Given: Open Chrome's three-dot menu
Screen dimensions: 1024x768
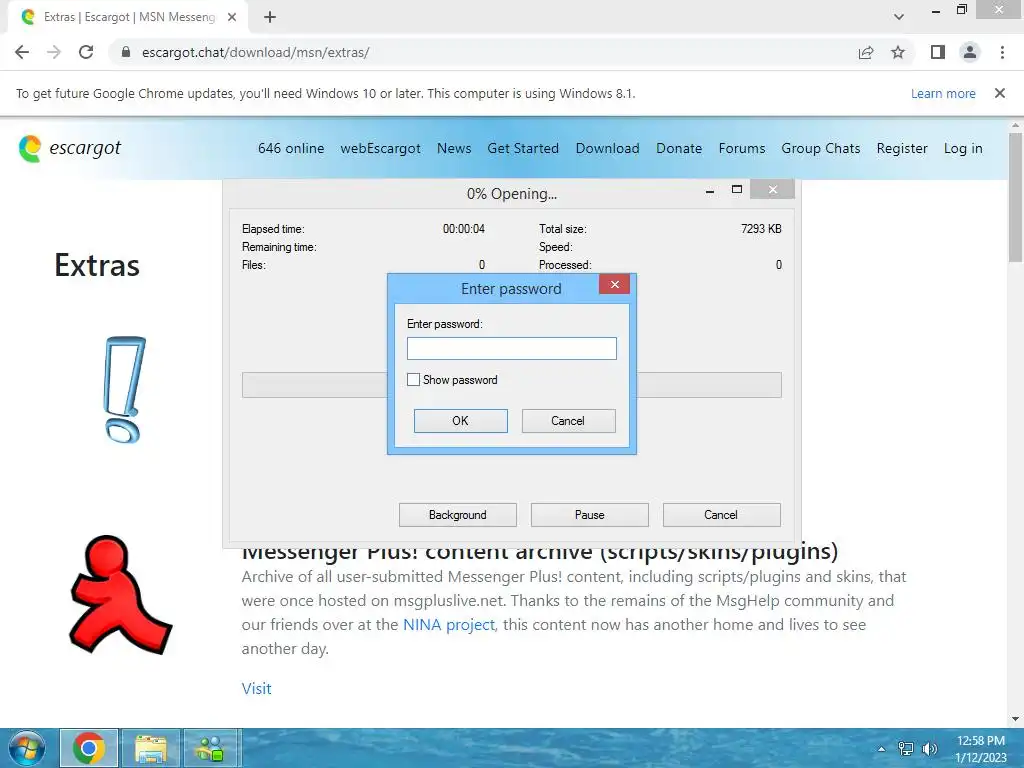Looking at the screenshot, I should (x=1002, y=52).
